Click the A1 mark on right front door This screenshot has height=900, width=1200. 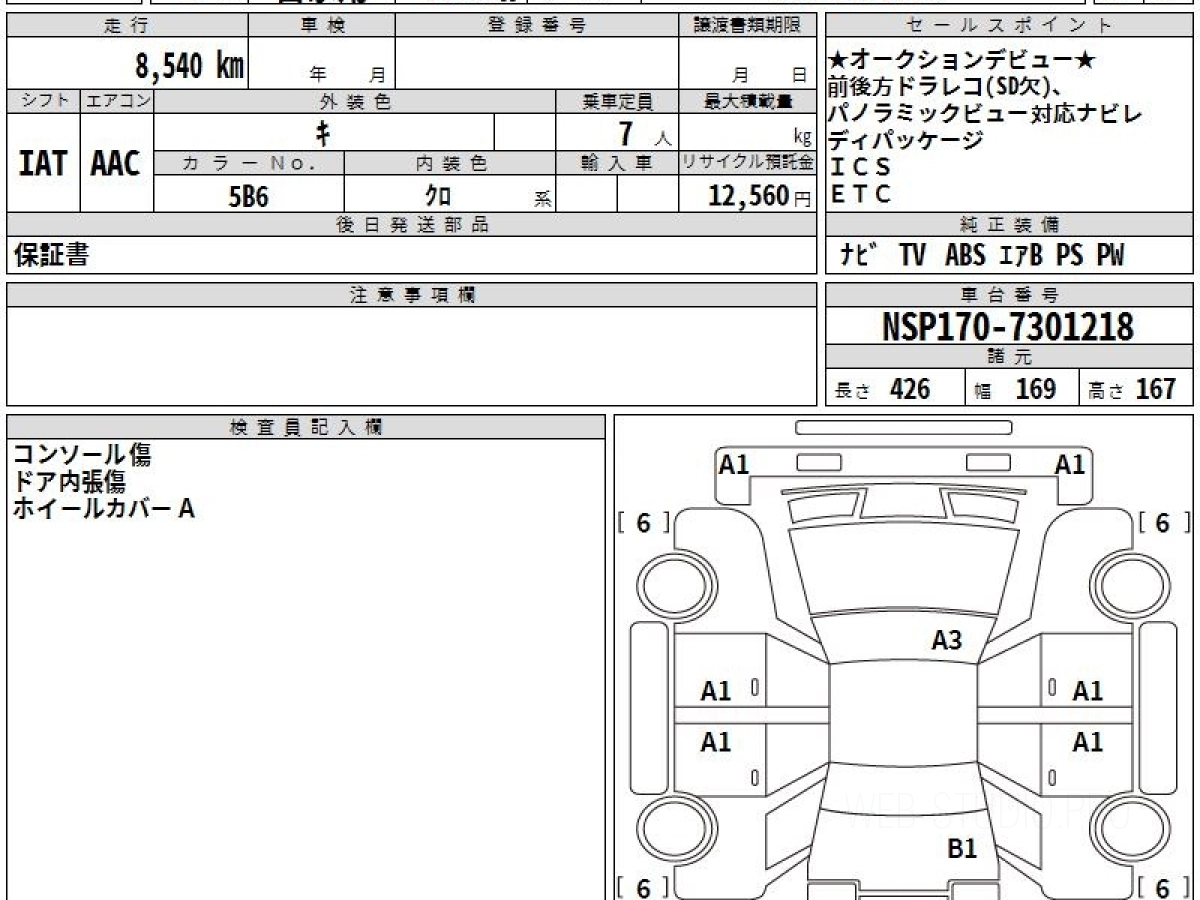pos(1087,691)
